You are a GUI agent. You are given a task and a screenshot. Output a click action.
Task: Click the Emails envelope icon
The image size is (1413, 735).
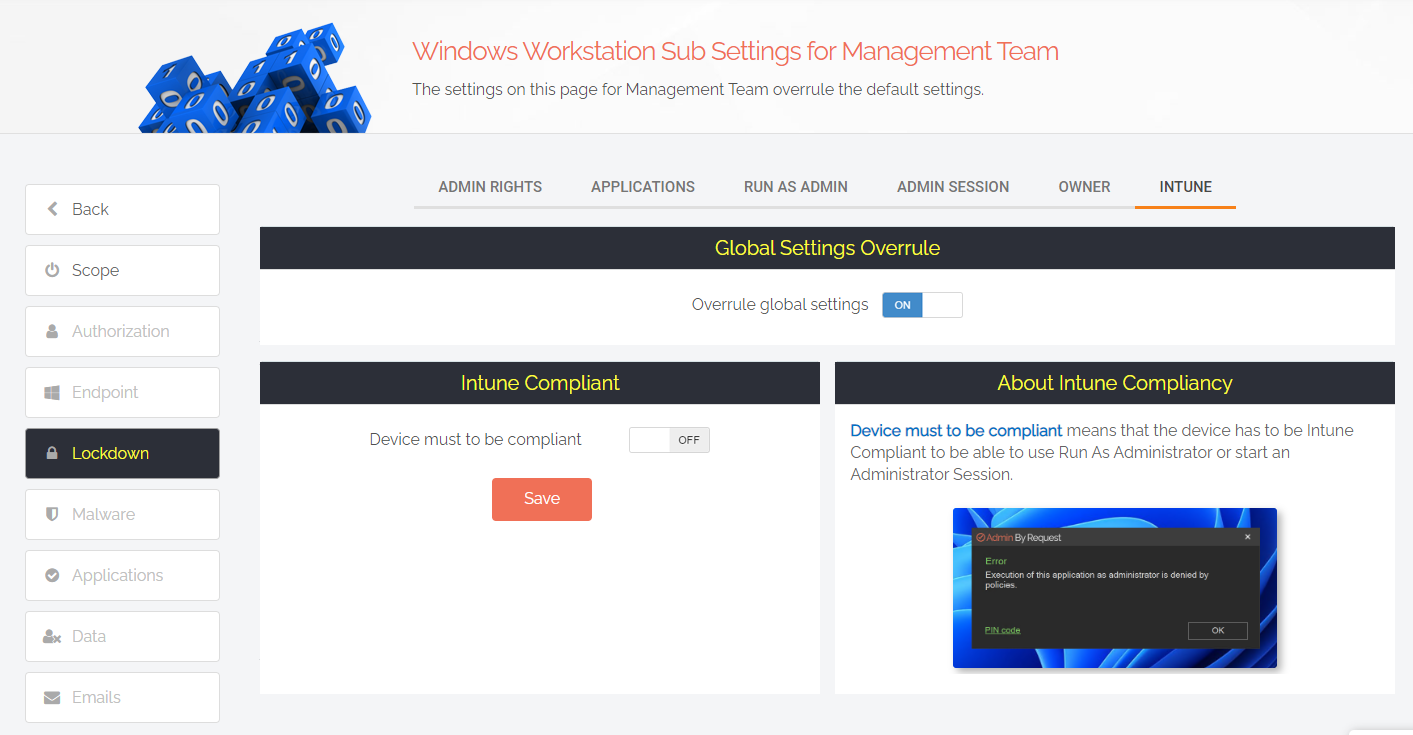[52, 697]
